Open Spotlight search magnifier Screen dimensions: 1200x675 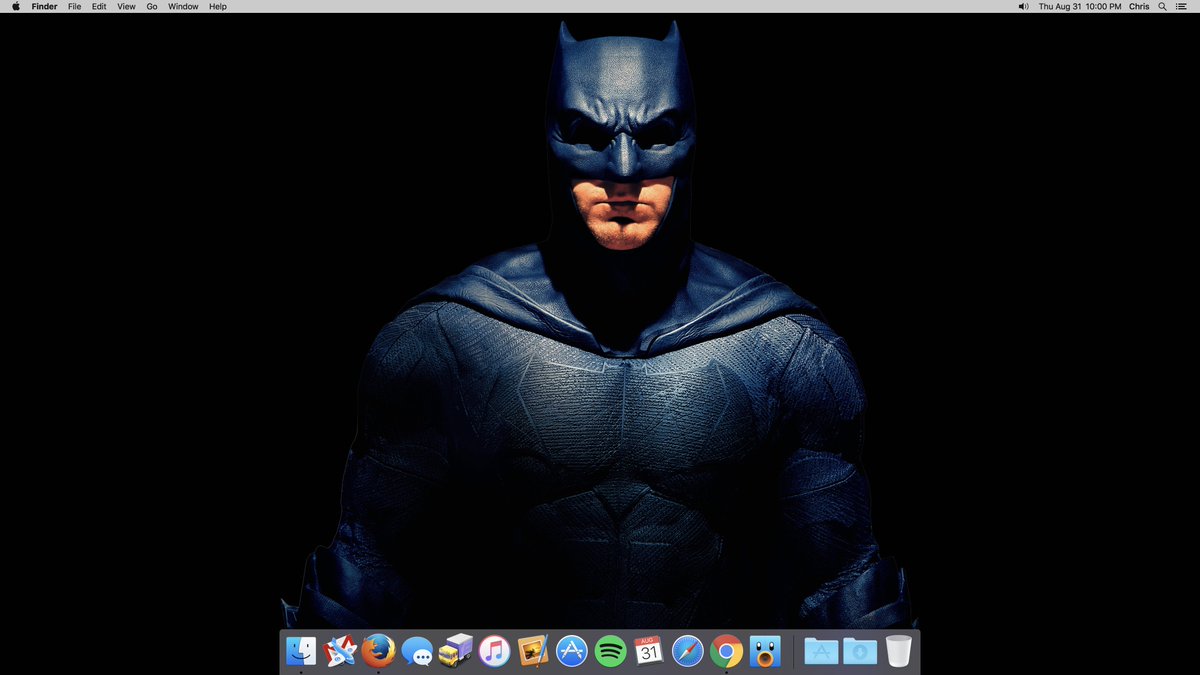1162,6
